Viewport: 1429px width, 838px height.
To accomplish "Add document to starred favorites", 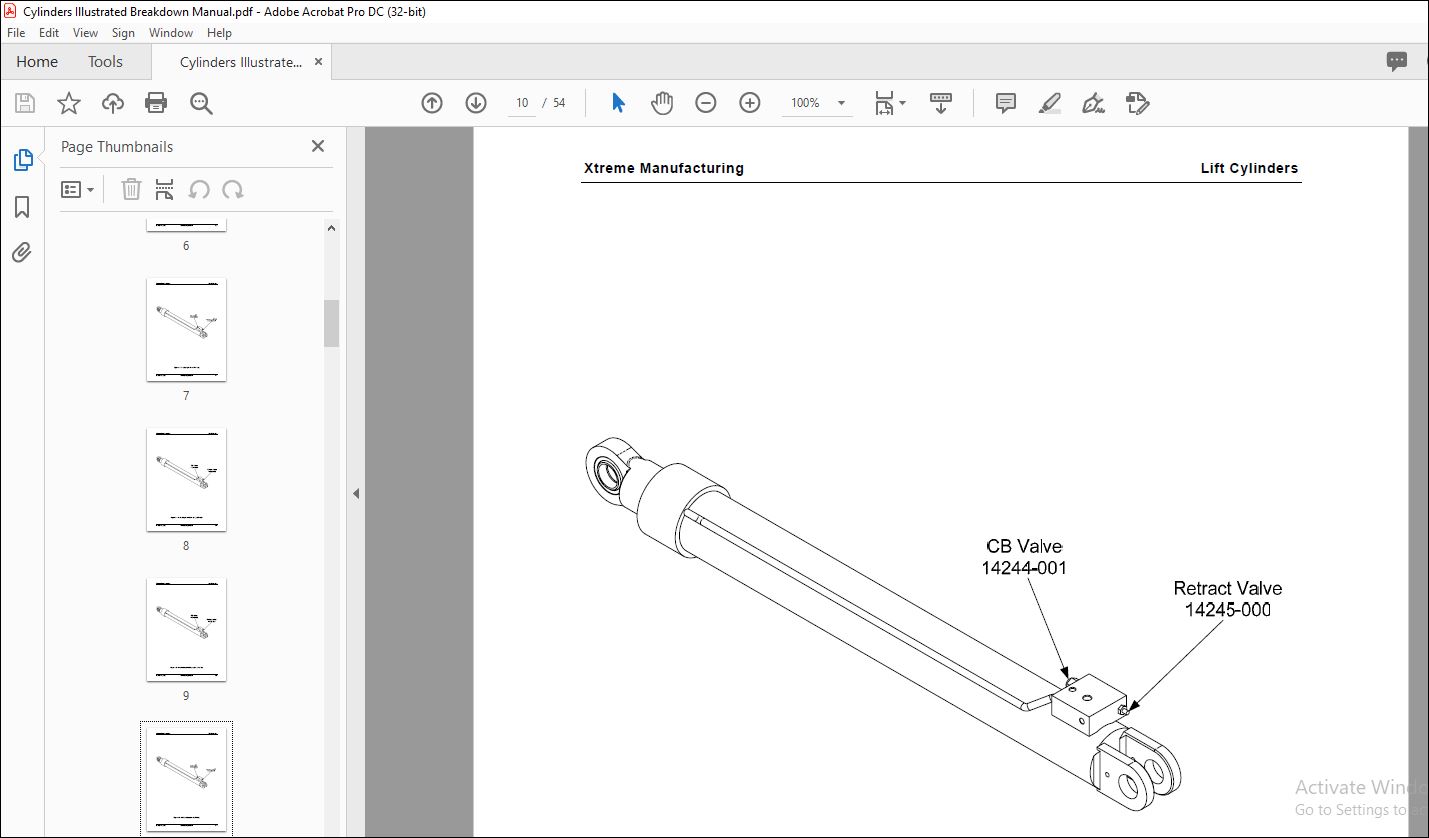I will click(x=68, y=103).
